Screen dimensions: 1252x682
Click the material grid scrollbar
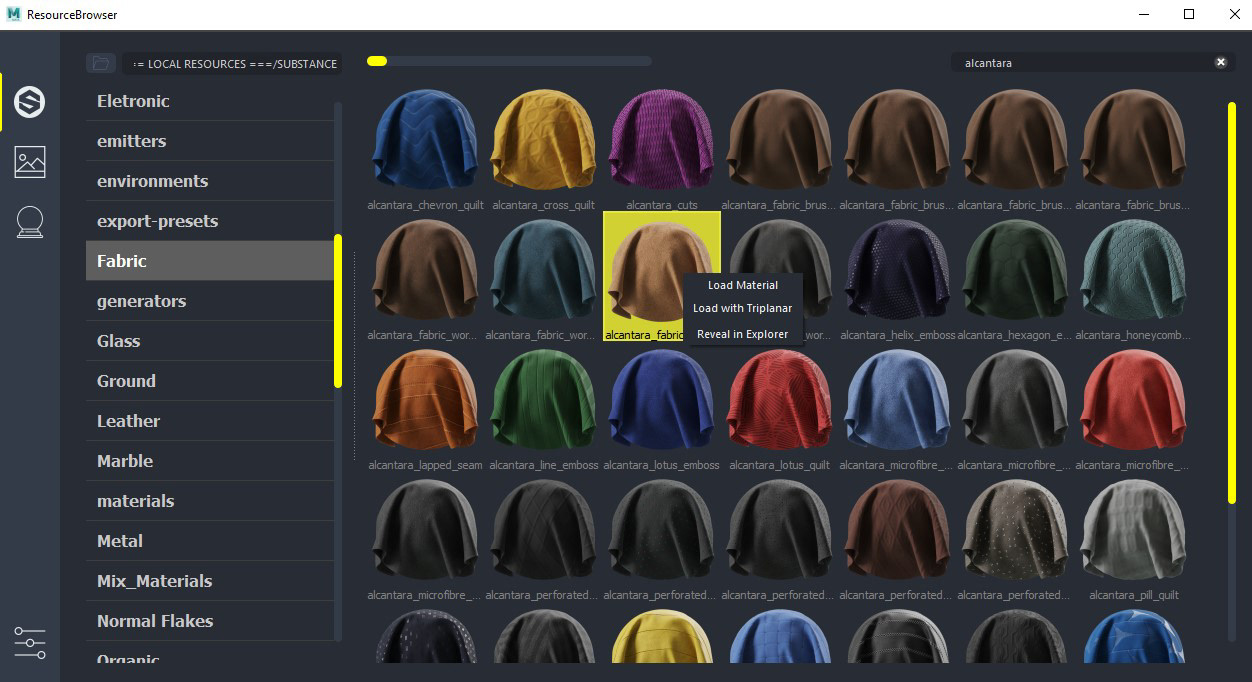1232,302
